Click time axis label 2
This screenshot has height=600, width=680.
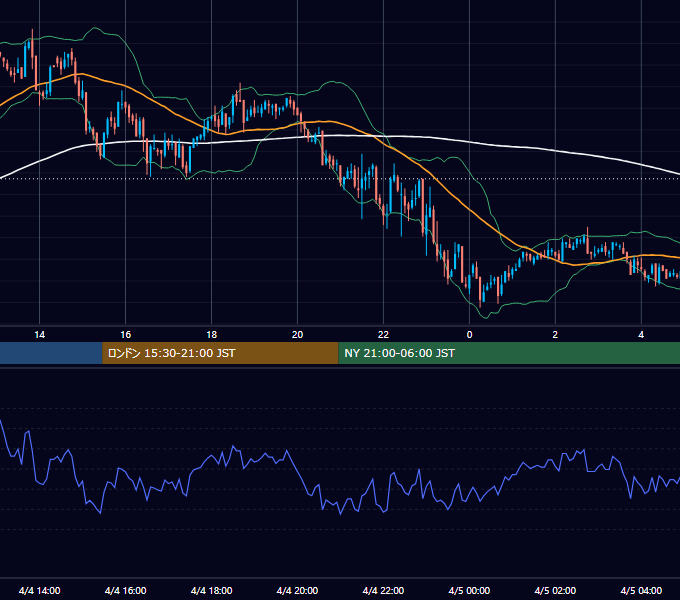click(x=555, y=335)
